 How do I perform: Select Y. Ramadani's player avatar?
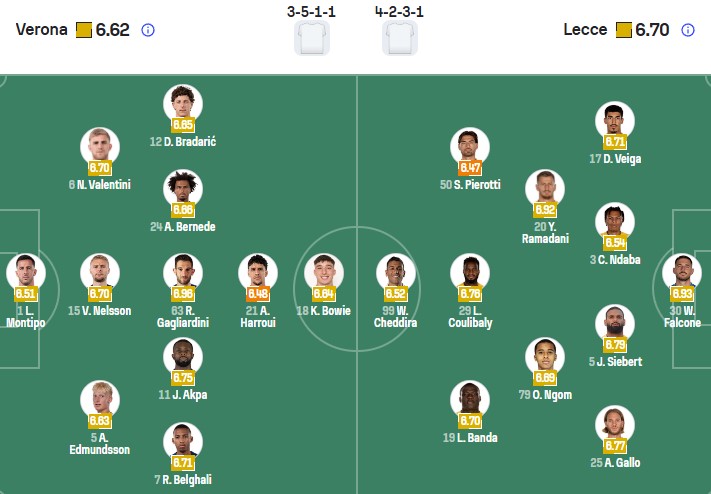pos(545,188)
